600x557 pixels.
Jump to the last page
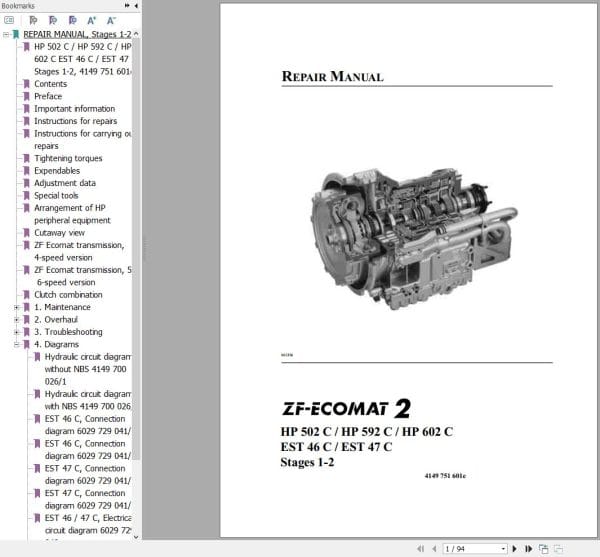click(528, 549)
